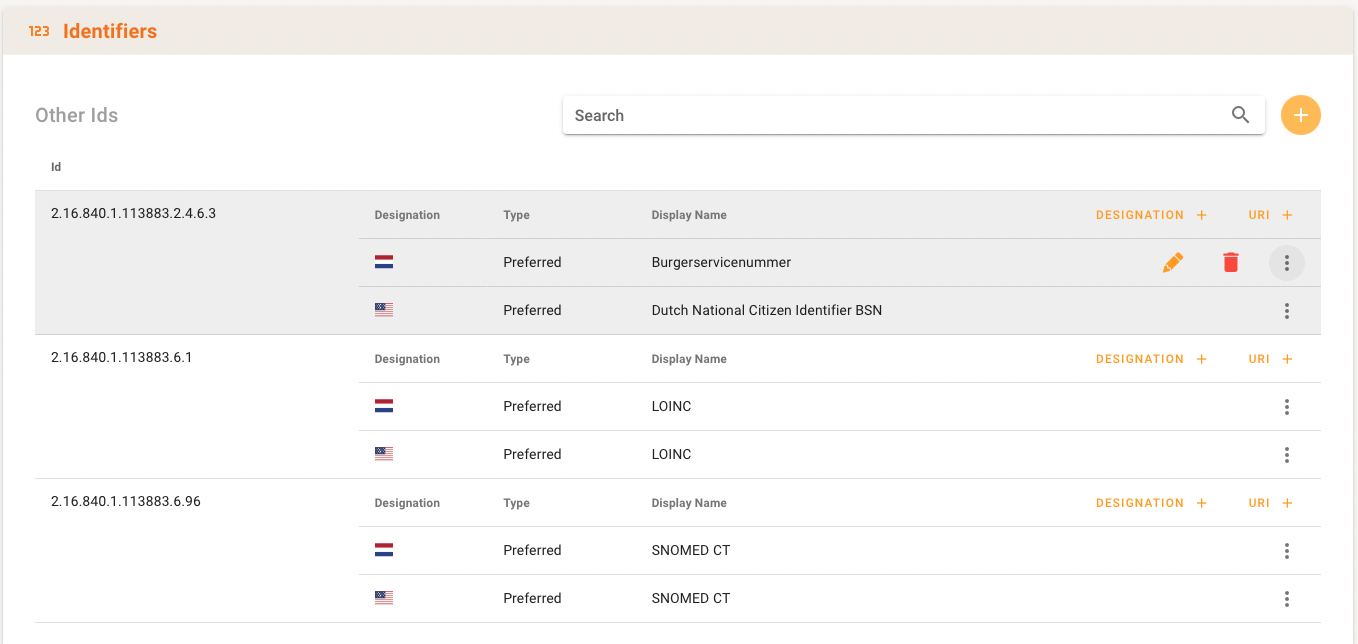
Task: Add URI to SNOMED CT identifier
Action: point(1270,503)
